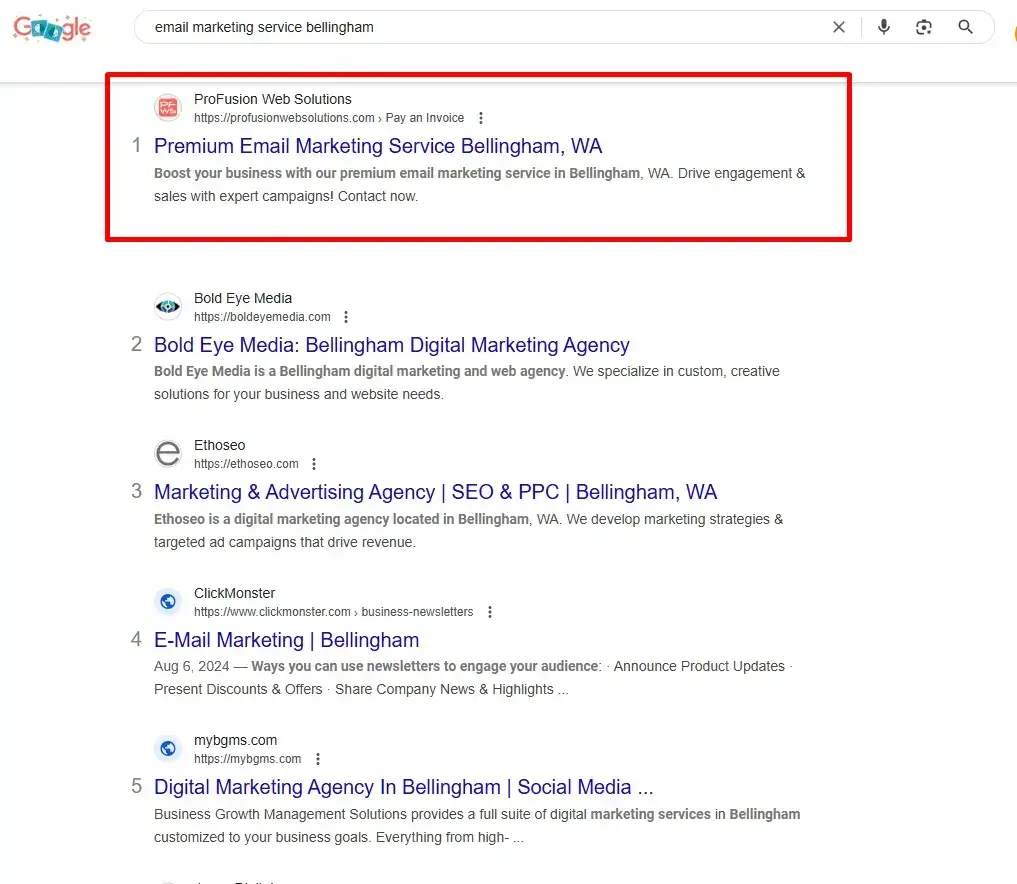Screen dimensions: 1017x884
Task: Open more options for Bold Eye Media result
Action: pos(346,317)
